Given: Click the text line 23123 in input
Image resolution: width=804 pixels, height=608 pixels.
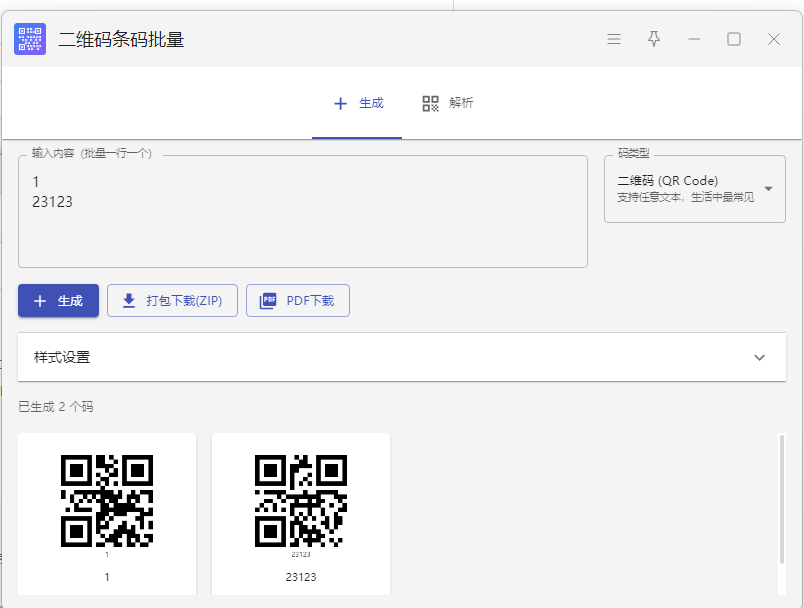Looking at the screenshot, I should pyautogui.click(x=52, y=202).
